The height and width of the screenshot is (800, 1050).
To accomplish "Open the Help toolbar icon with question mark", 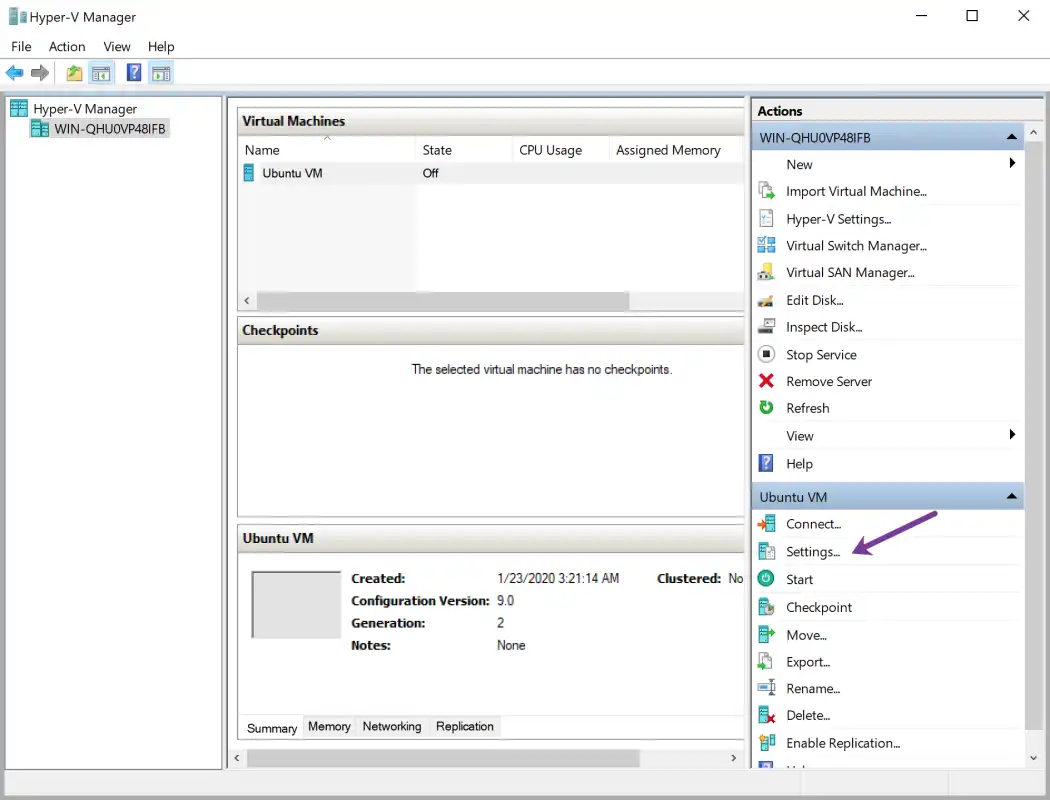I will click(134, 72).
